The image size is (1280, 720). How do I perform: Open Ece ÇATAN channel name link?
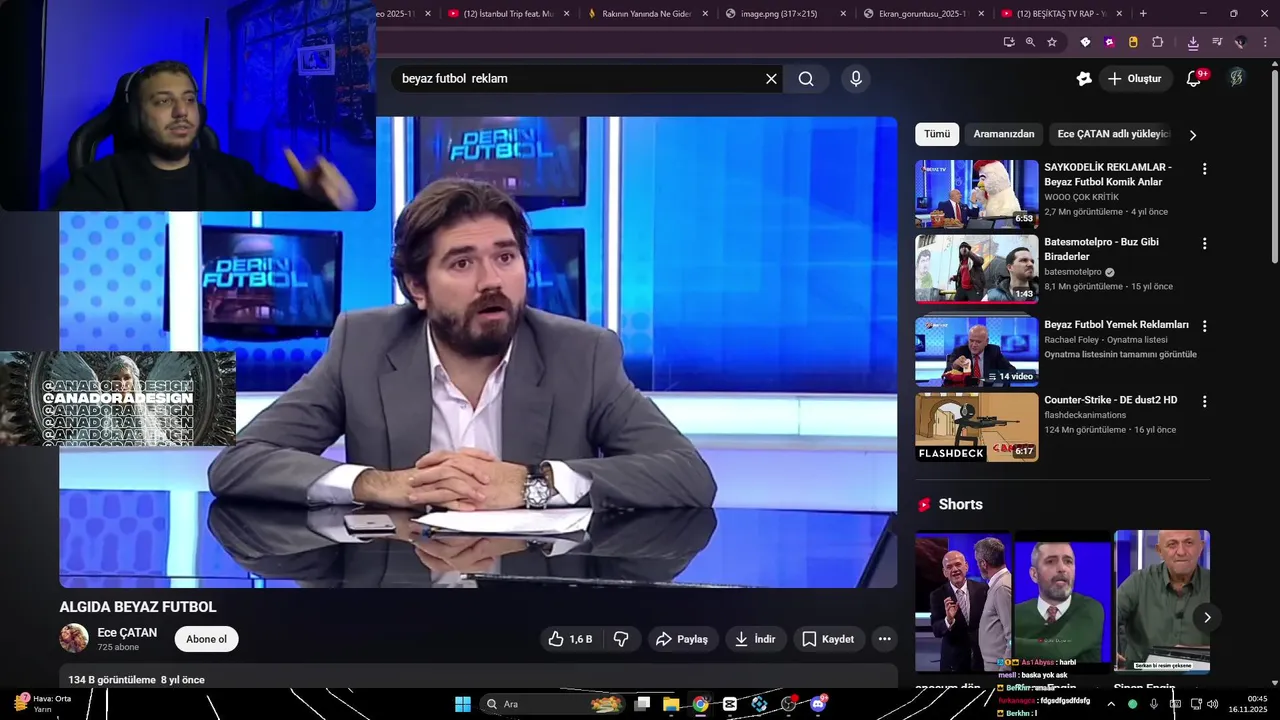point(127,632)
